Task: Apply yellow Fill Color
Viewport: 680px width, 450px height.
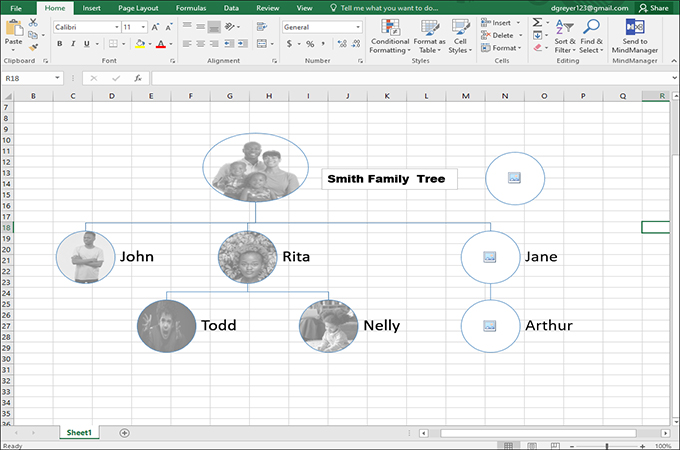Action: tap(140, 44)
